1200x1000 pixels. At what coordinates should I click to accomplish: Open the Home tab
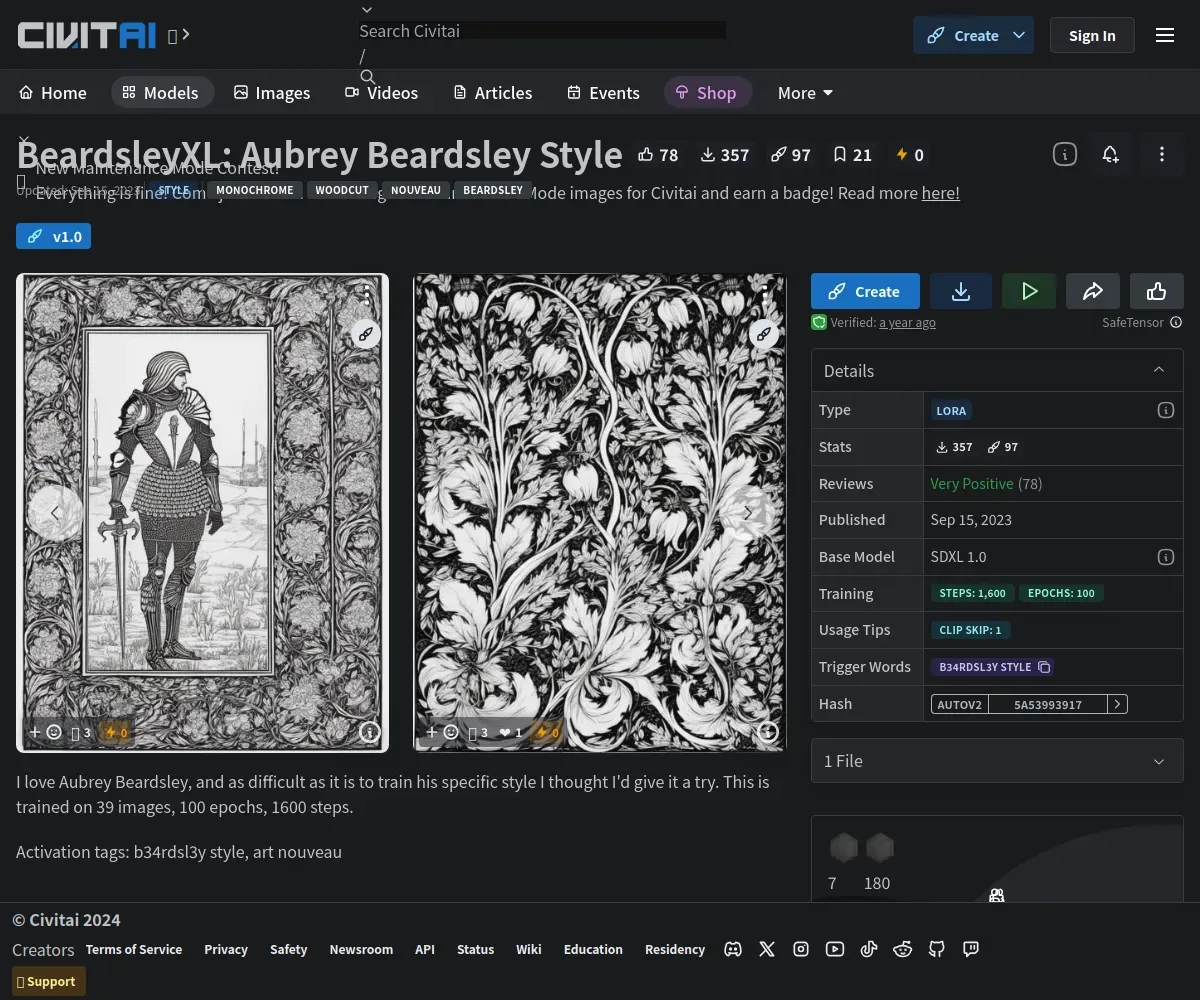point(53,93)
